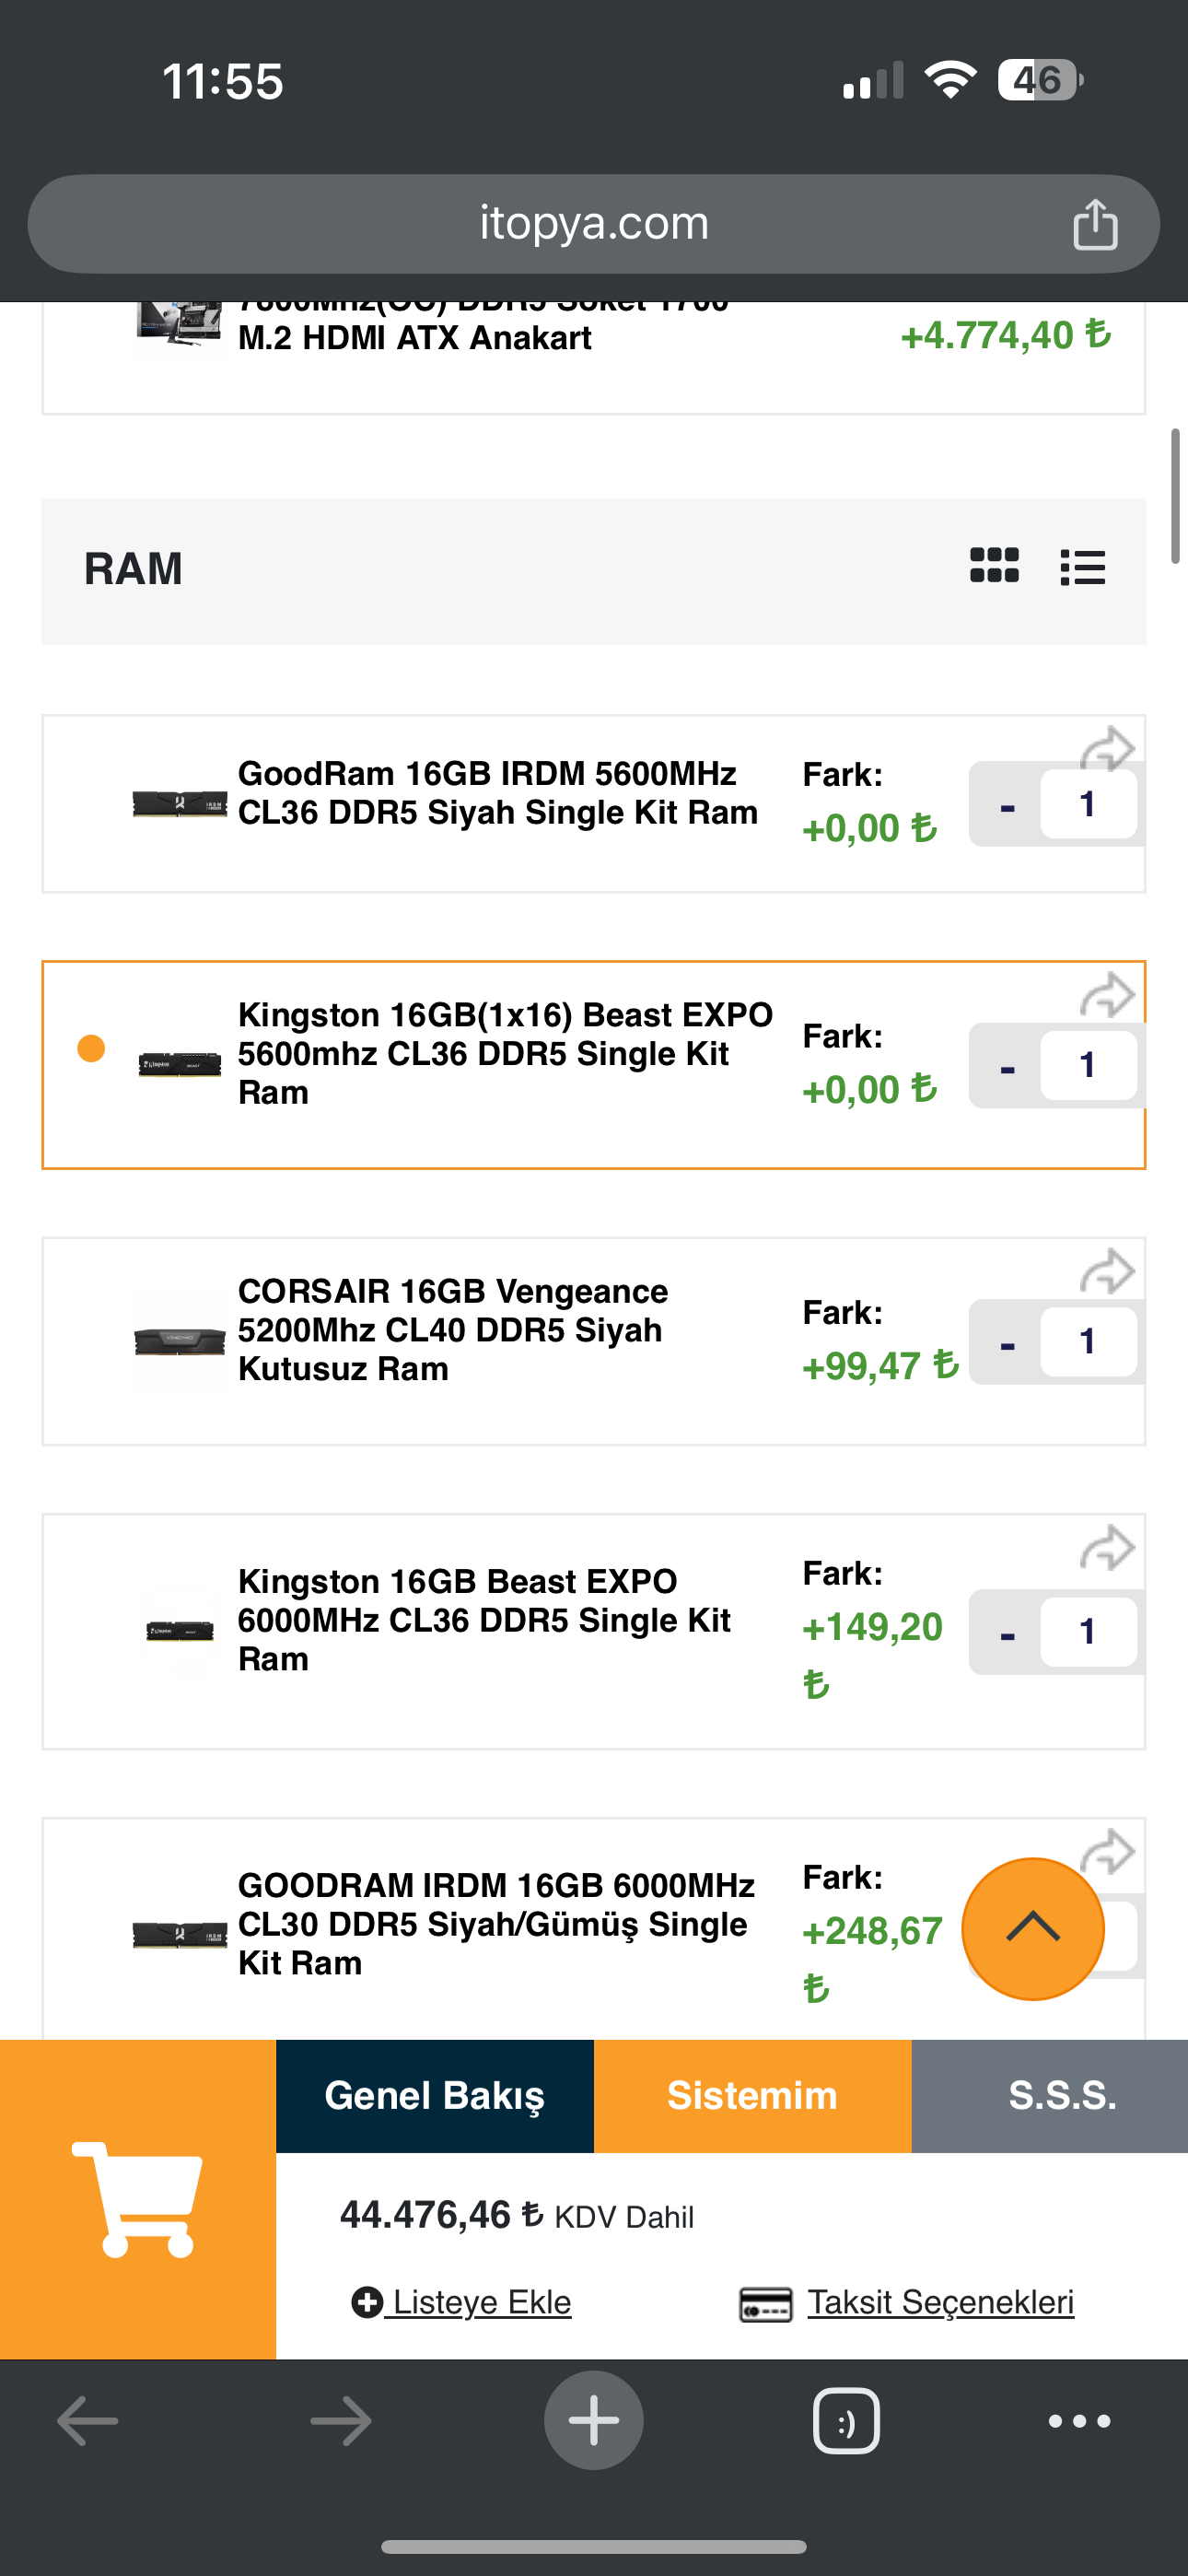Click the Listeye Ekle link
Screen dimensions: 1188x2576
tap(462, 2302)
